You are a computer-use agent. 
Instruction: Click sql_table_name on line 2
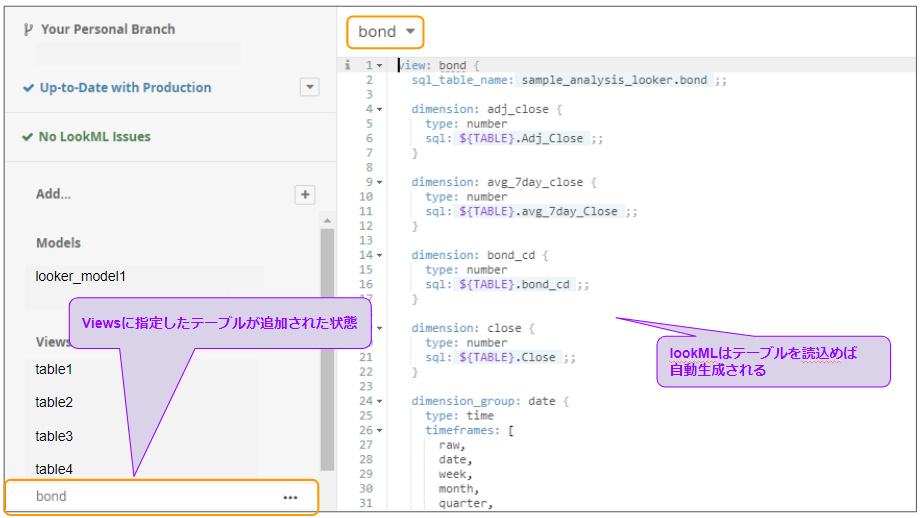click(462, 80)
